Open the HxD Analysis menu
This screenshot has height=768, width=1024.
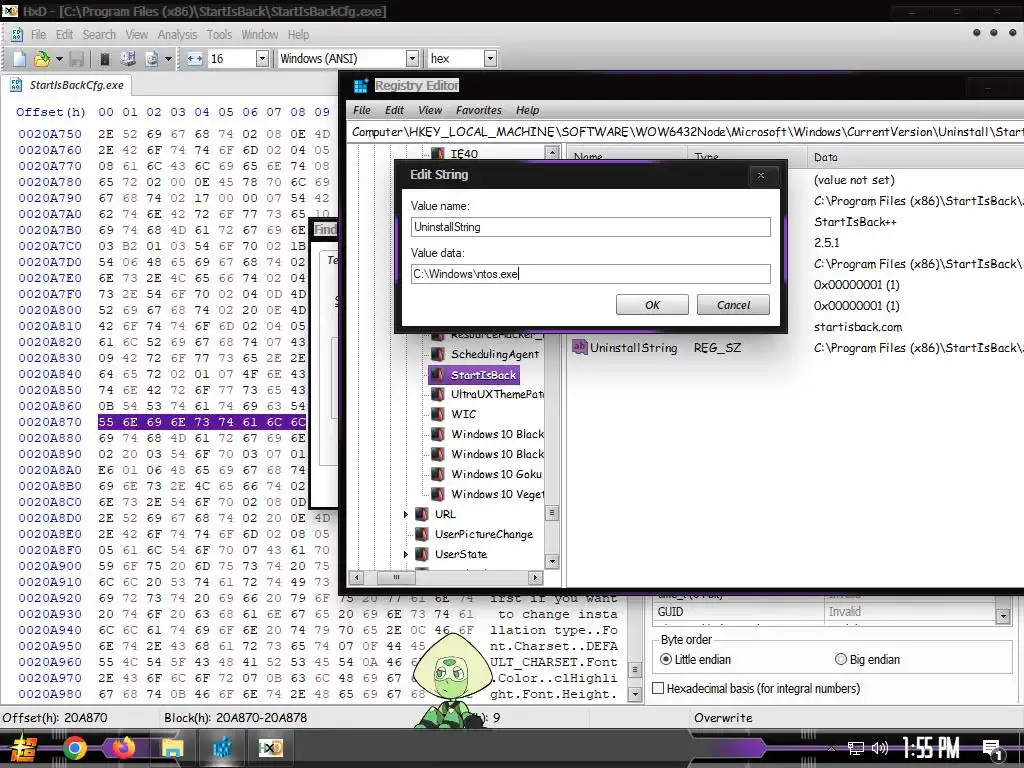pos(177,35)
